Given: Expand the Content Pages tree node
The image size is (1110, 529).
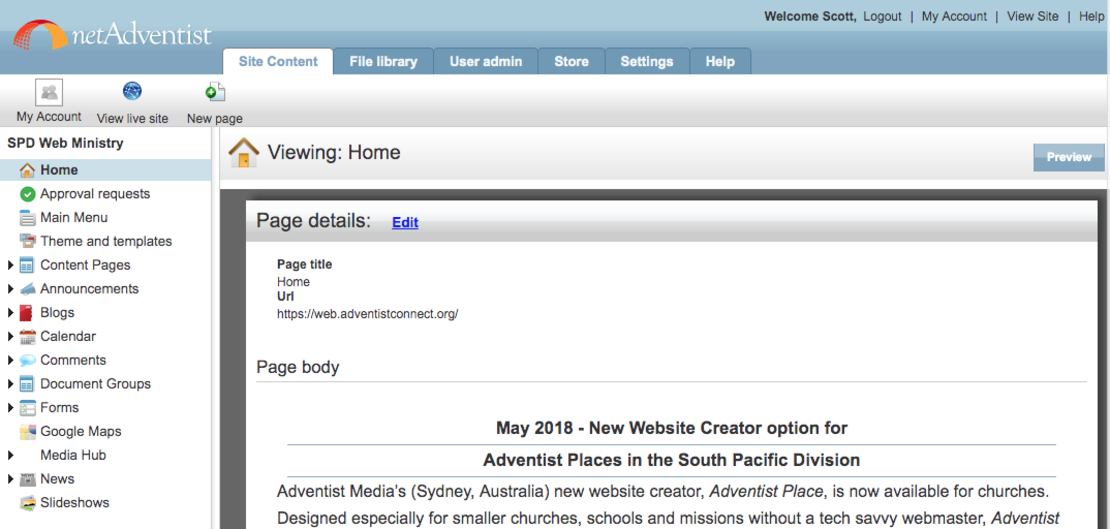Looking at the screenshot, I should click(x=11, y=266).
